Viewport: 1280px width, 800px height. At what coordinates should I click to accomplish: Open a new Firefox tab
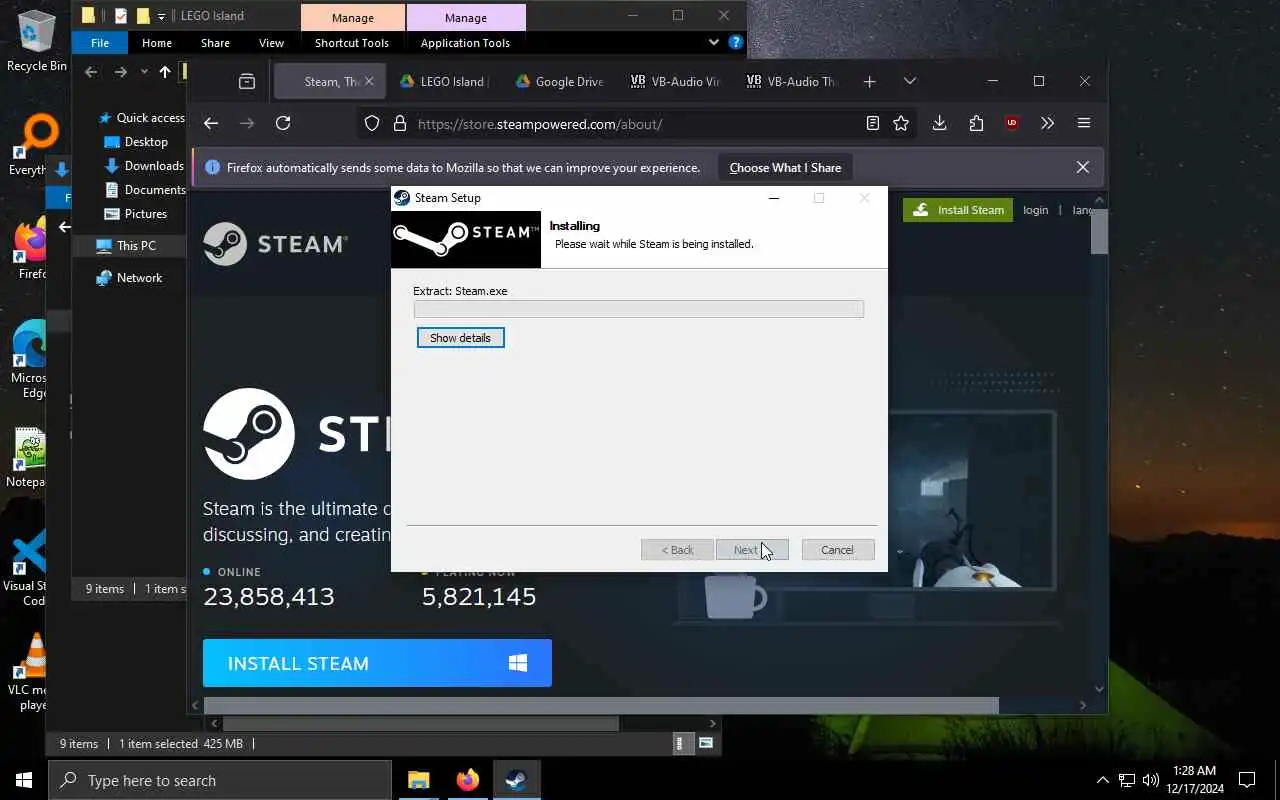pos(869,82)
